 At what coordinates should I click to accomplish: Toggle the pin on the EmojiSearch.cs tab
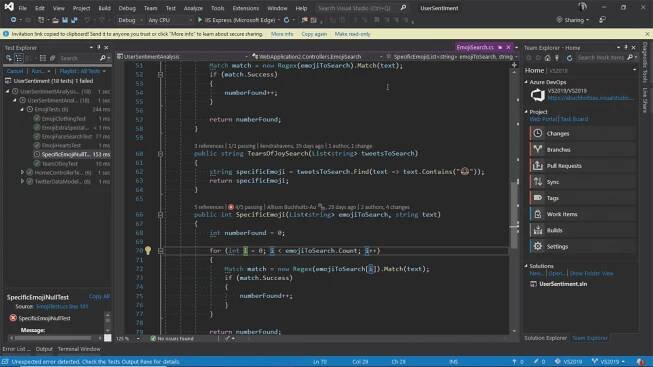500,47
